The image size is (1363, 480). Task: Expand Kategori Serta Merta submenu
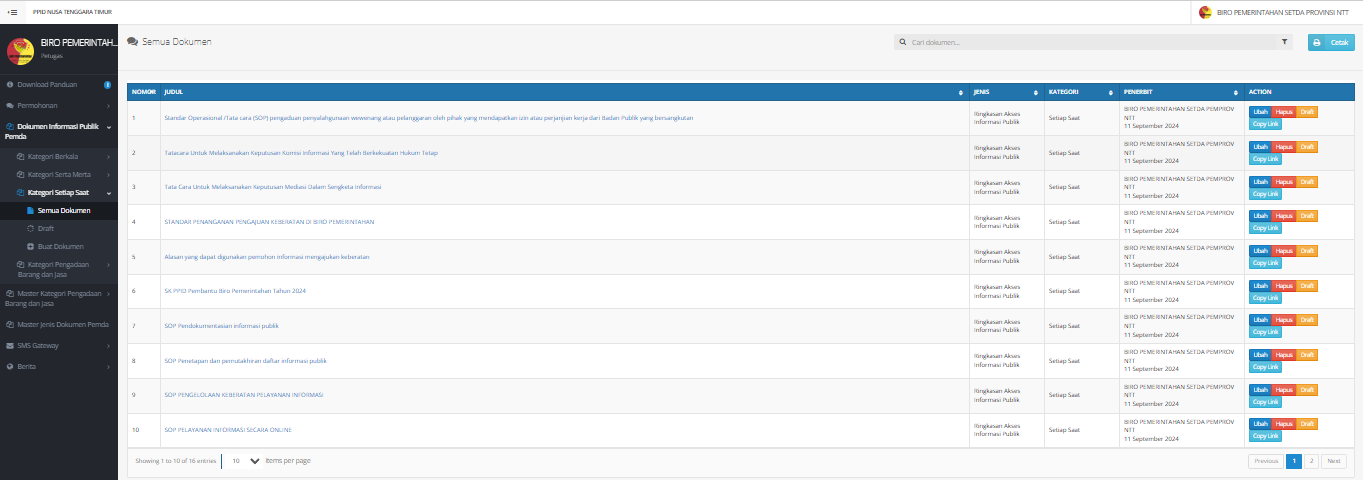click(59, 175)
